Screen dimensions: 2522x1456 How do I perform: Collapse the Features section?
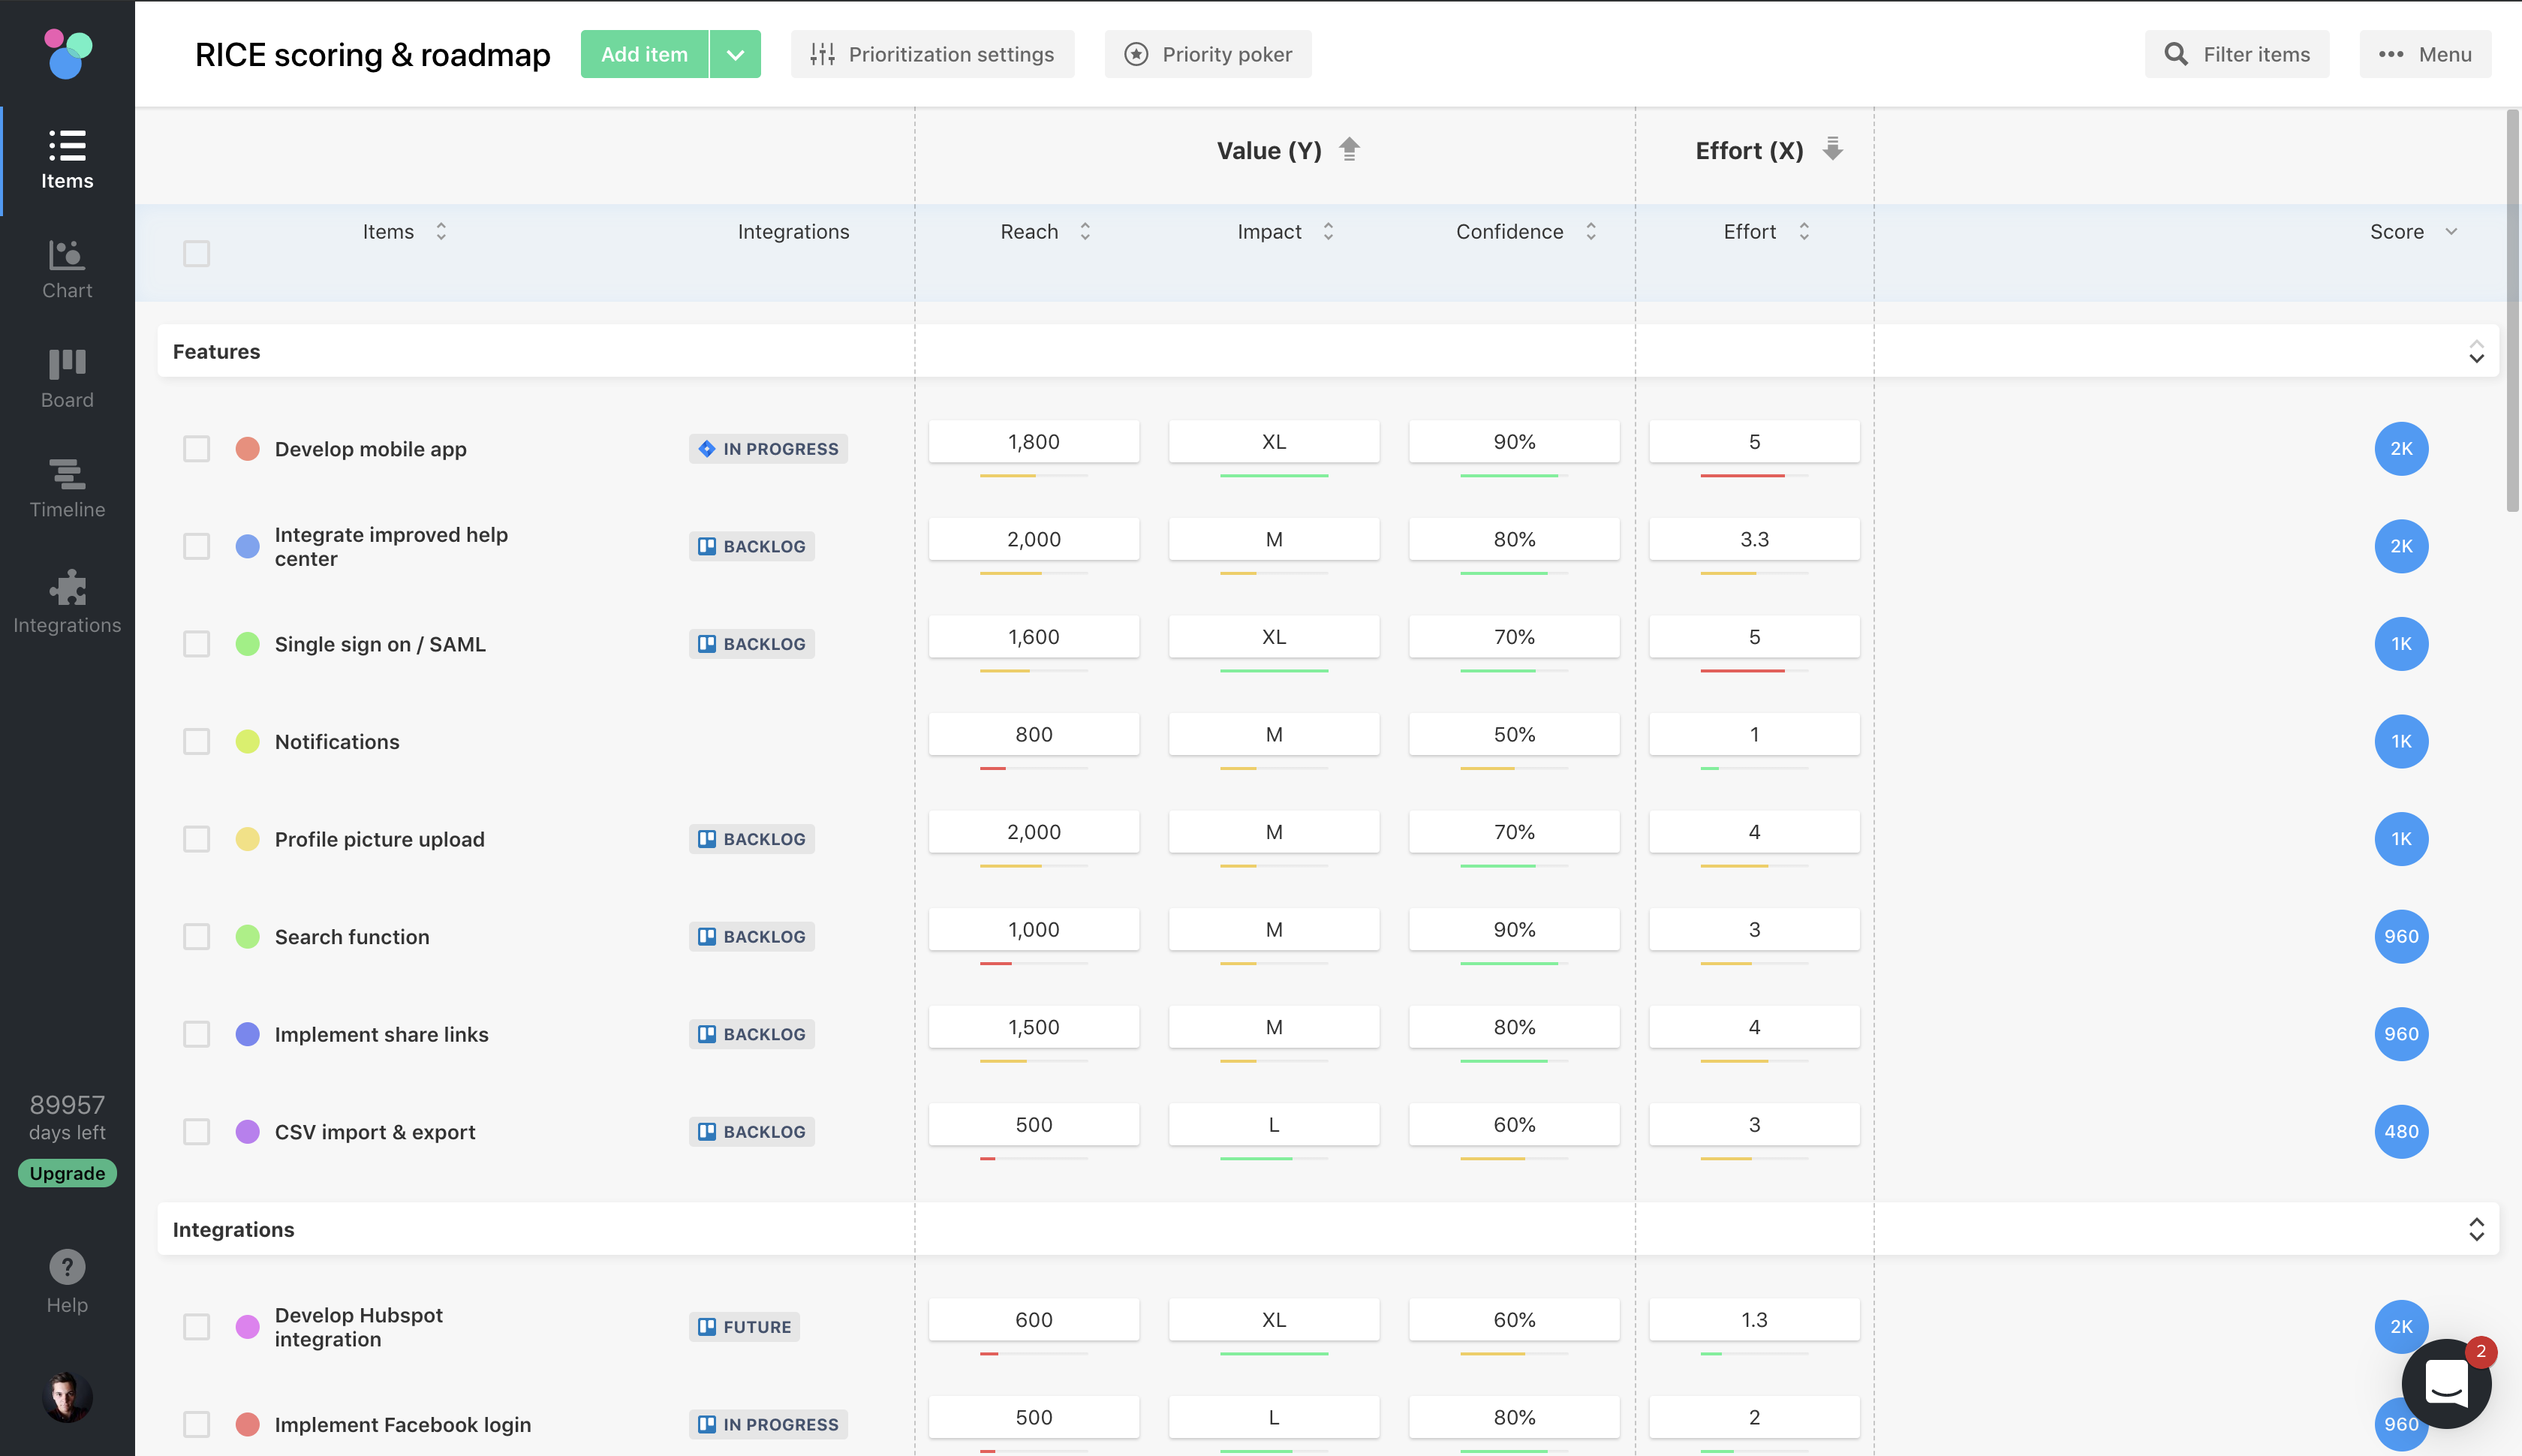[2476, 351]
